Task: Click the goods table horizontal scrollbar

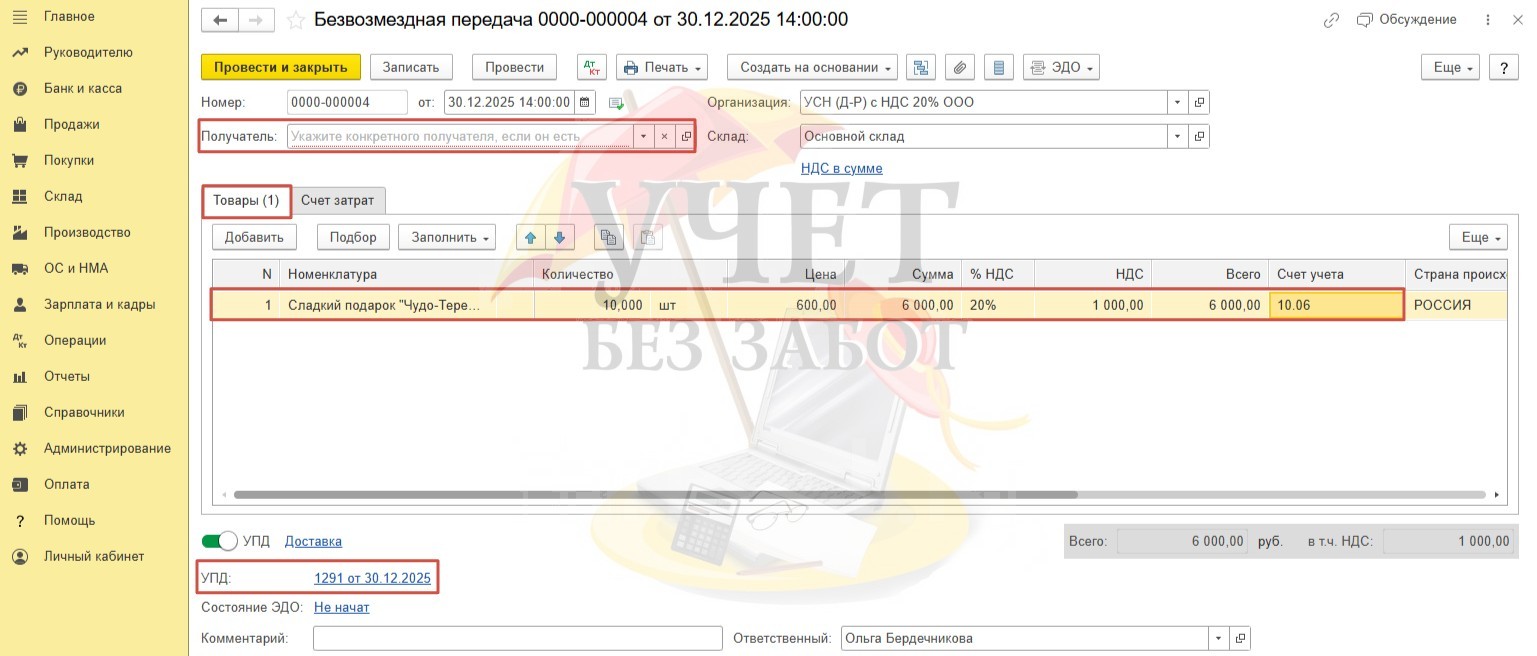Action: click(655, 494)
